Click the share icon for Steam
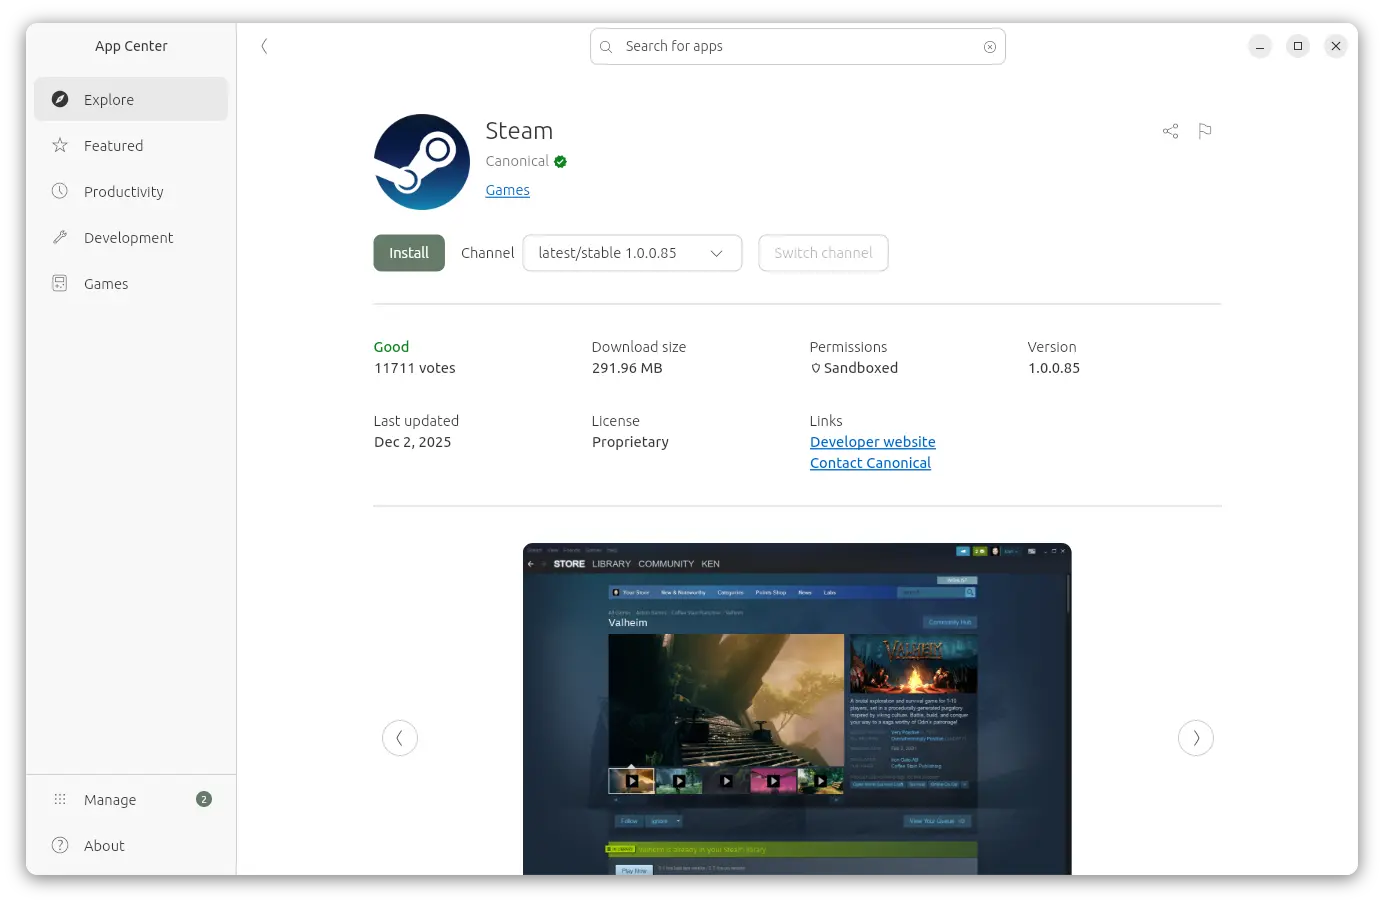 pos(1170,131)
